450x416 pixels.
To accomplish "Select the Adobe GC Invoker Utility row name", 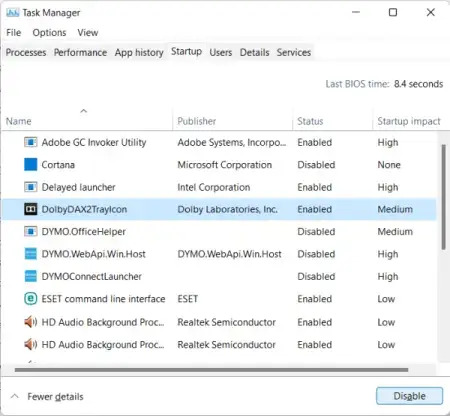I will pyautogui.click(x=94, y=142).
